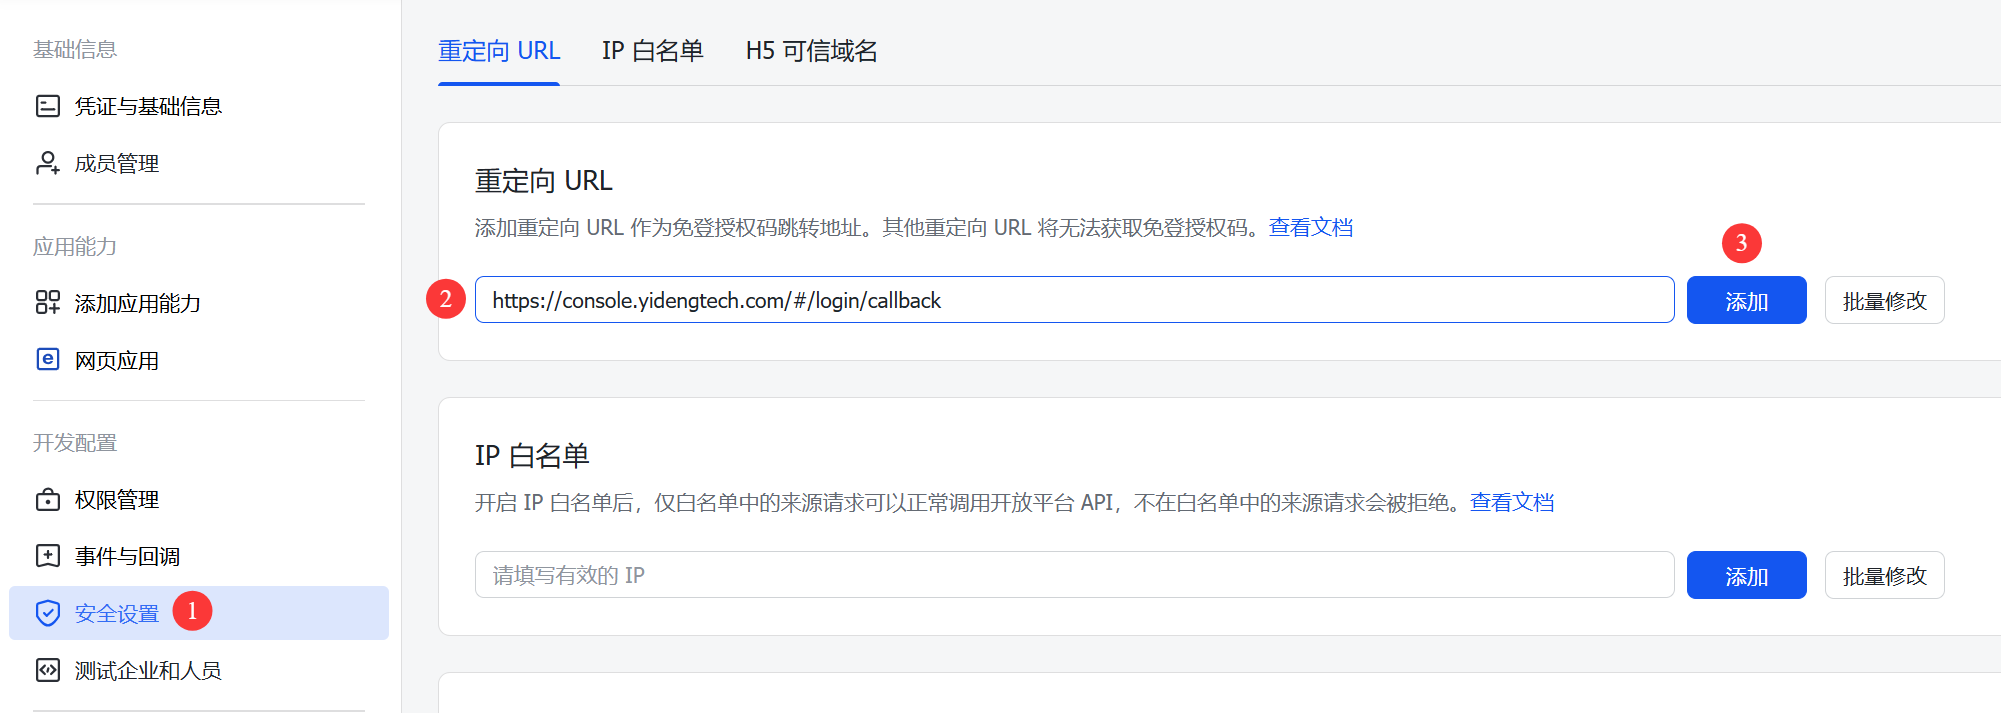The height and width of the screenshot is (713, 2001).
Task: Focus the redirect URL input field
Action: (x=1073, y=300)
